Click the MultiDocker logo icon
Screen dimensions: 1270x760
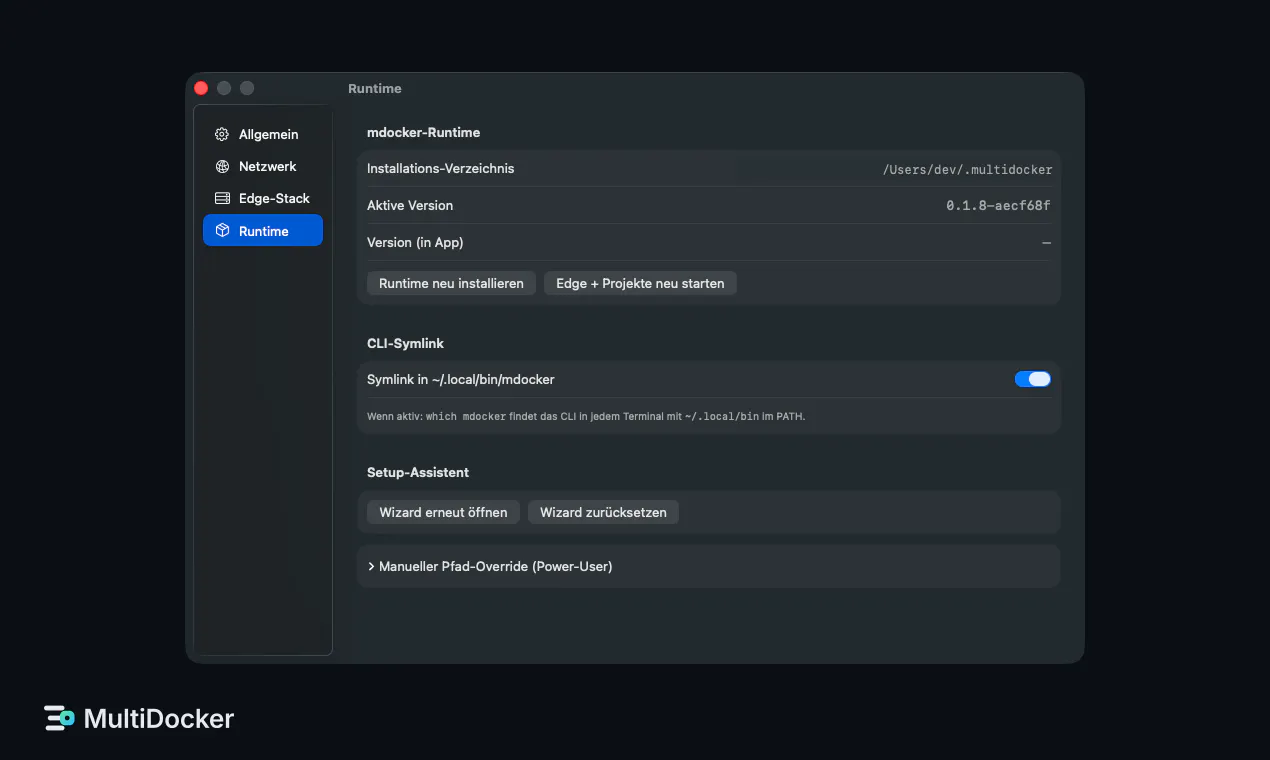[x=59, y=718]
